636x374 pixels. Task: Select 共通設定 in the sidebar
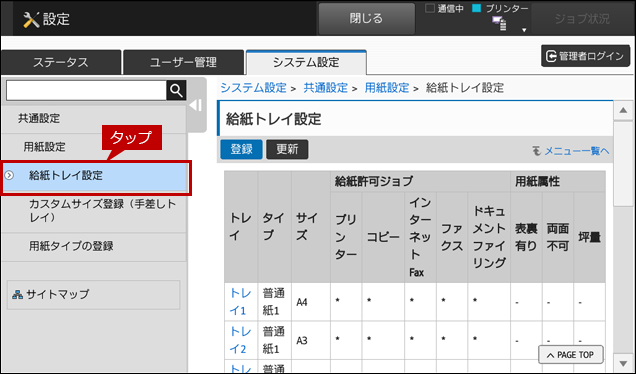pos(94,118)
